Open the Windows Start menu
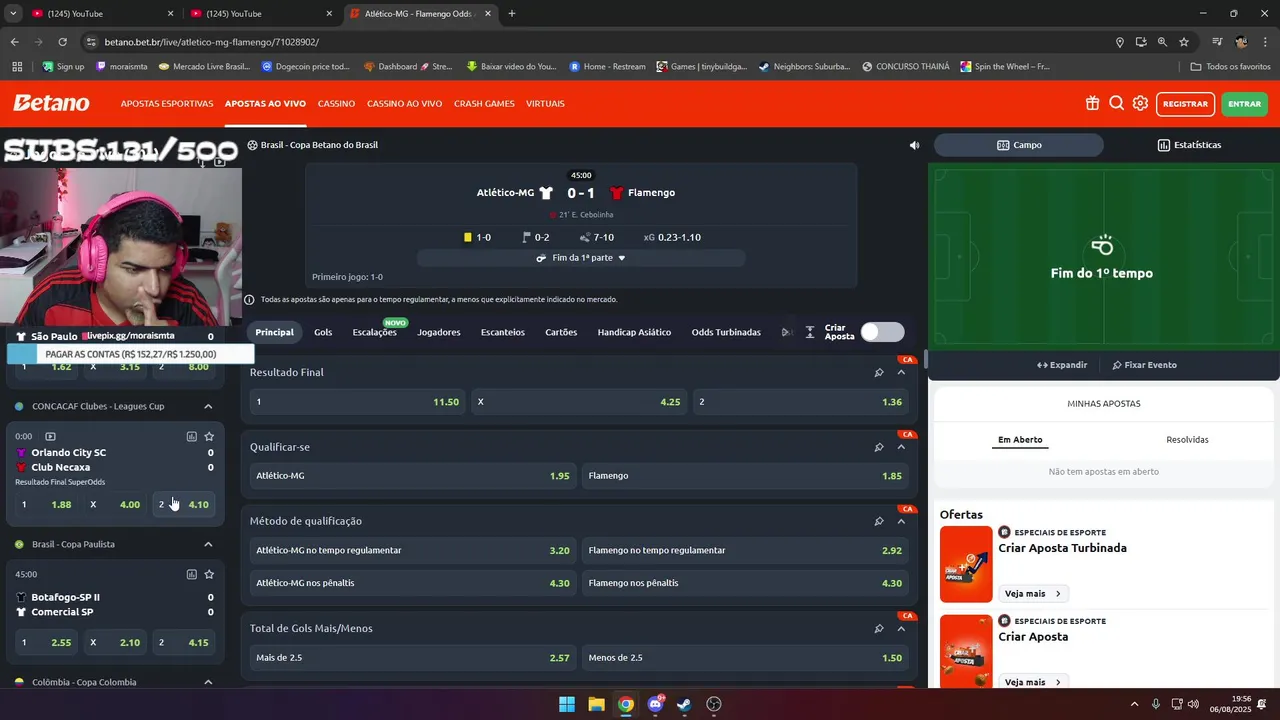 pos(567,704)
